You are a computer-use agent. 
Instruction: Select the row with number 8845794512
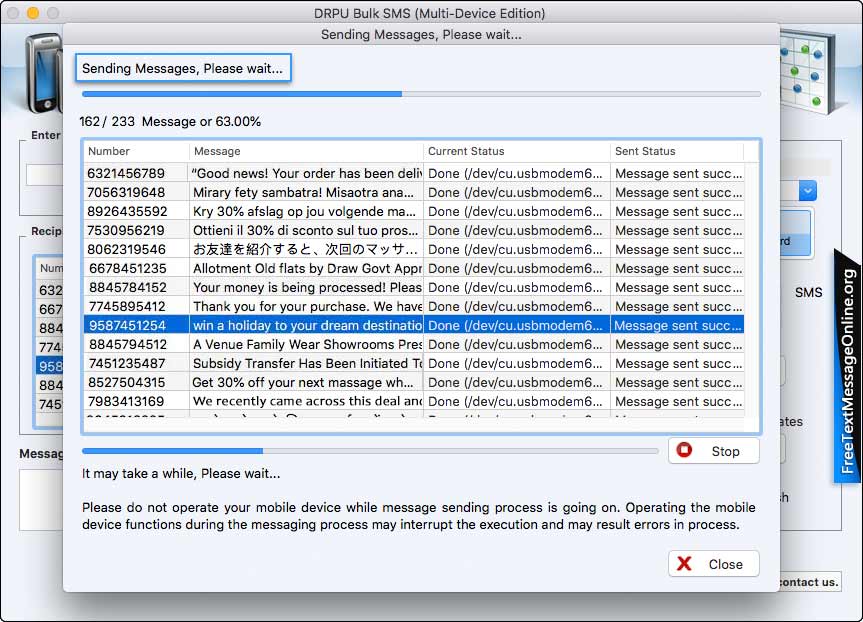pyautogui.click(x=414, y=344)
